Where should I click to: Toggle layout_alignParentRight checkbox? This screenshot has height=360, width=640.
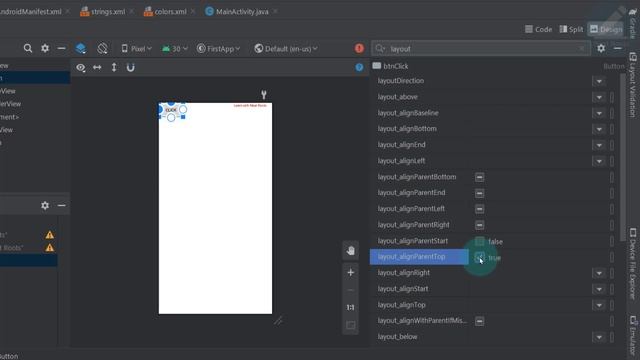point(480,225)
